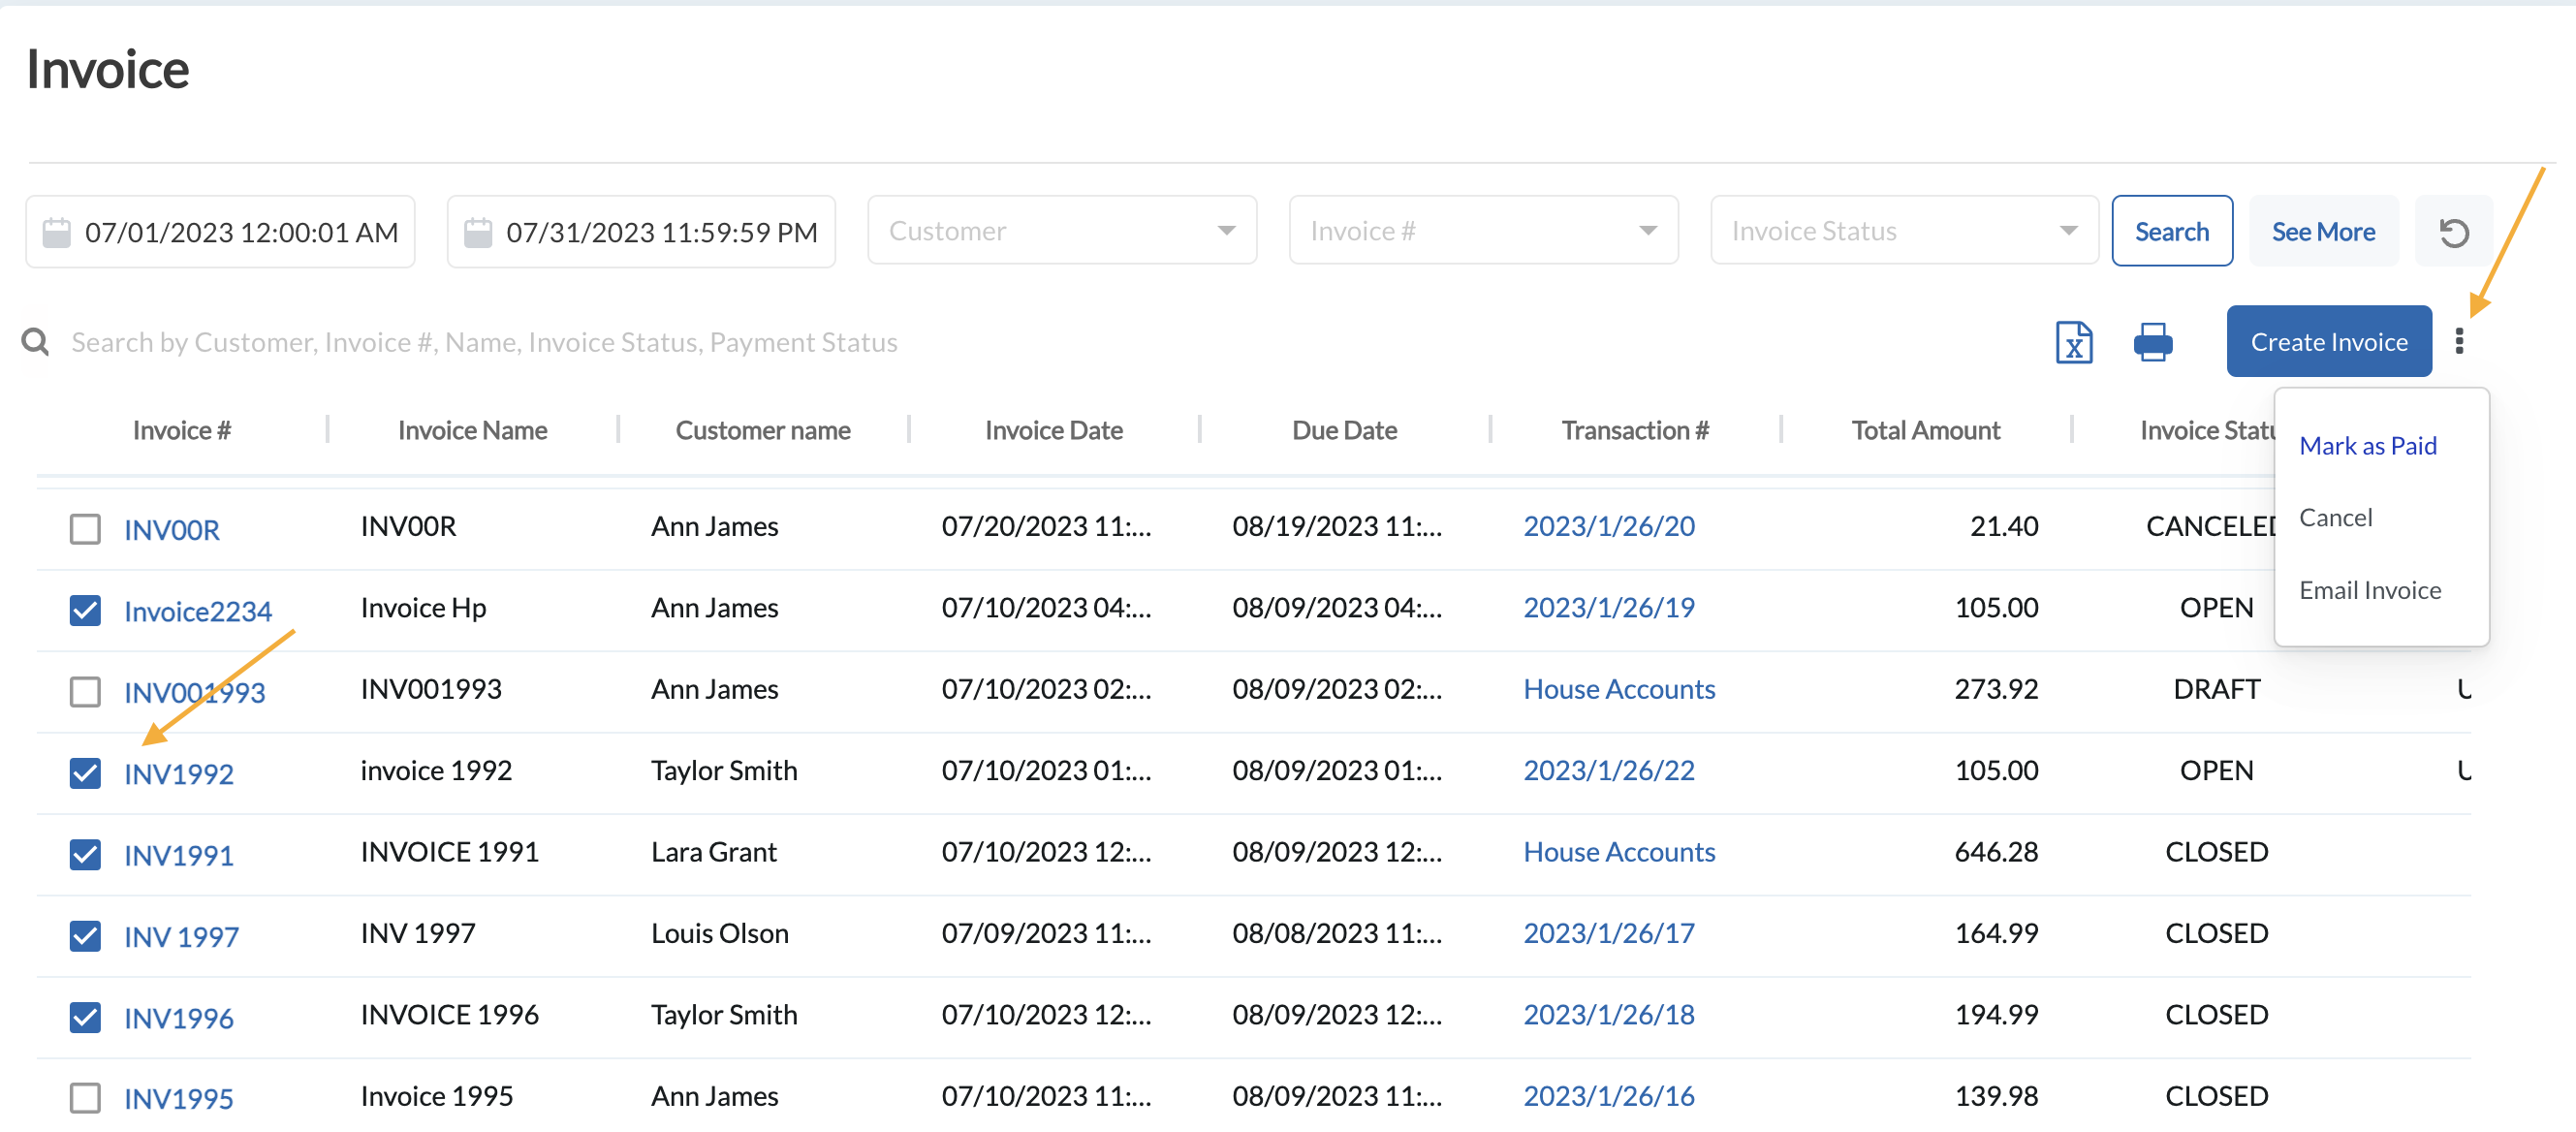The height and width of the screenshot is (1132, 2576).
Task: Open the three-dot actions menu
Action: coord(2461,341)
